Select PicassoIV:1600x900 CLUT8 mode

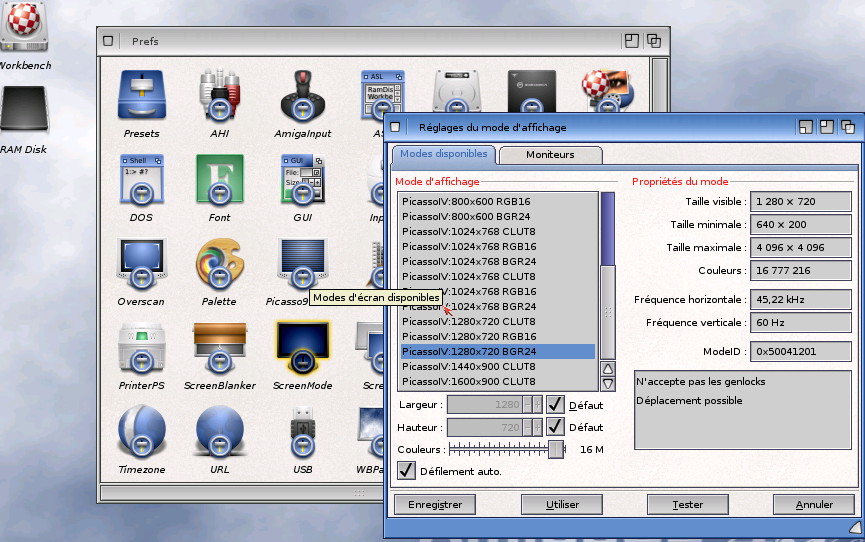tap(498, 381)
